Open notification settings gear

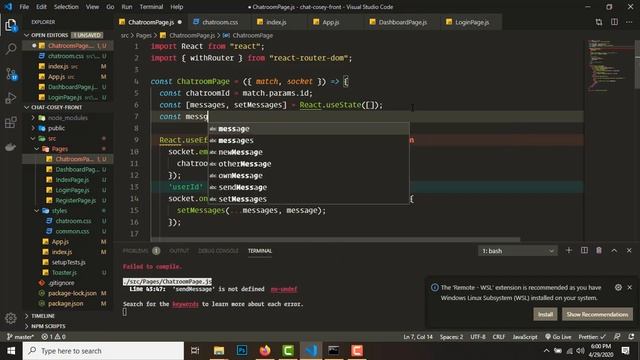click(x=618, y=287)
